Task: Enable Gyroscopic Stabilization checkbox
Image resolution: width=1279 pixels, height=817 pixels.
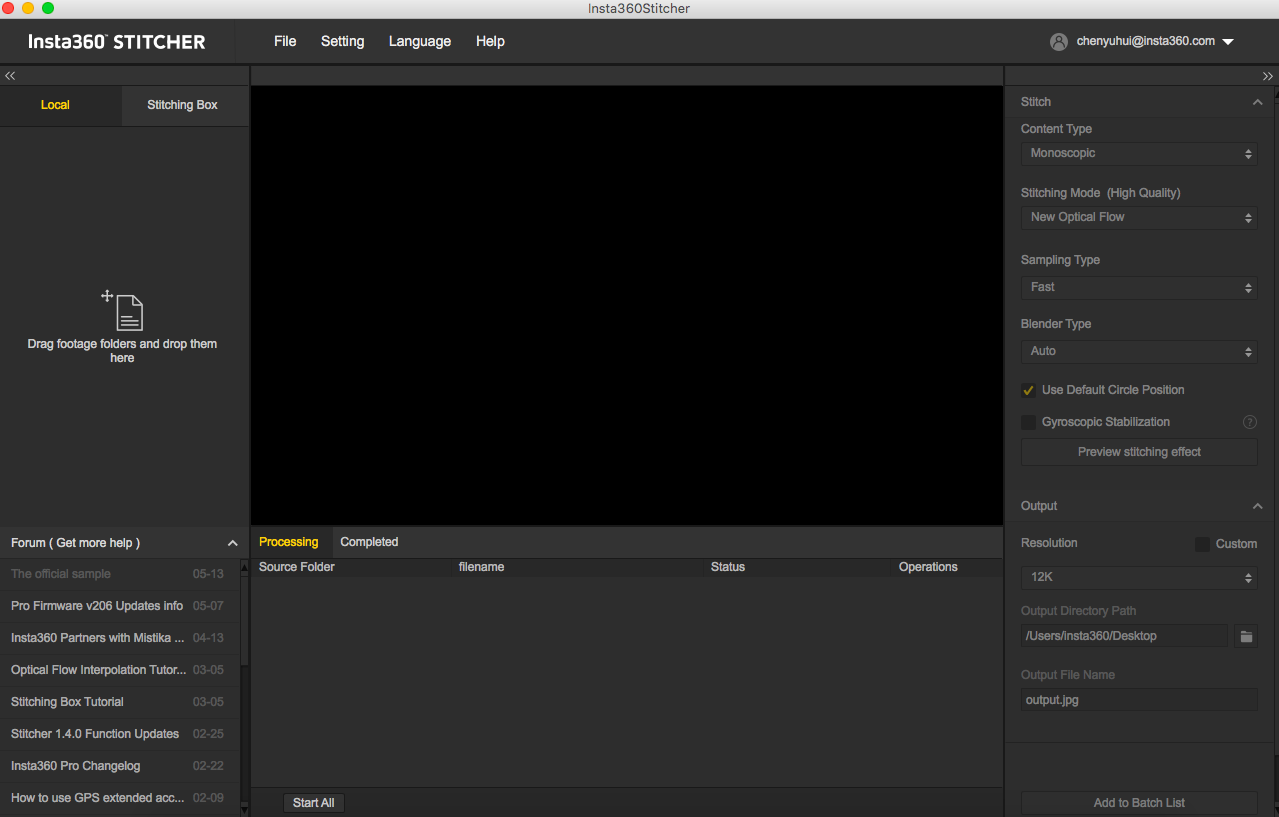Action: 1028,422
